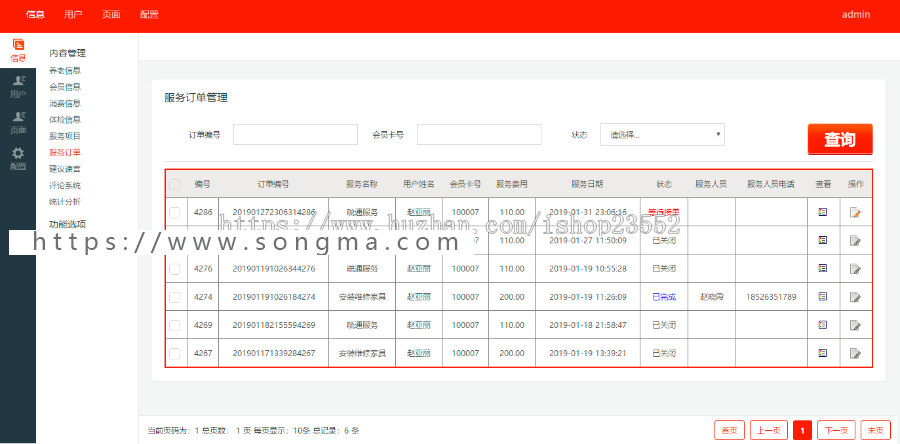The height and width of the screenshot is (444, 900).
Task: Select 配置 in the top red navigation bar
Action: pyautogui.click(x=149, y=15)
